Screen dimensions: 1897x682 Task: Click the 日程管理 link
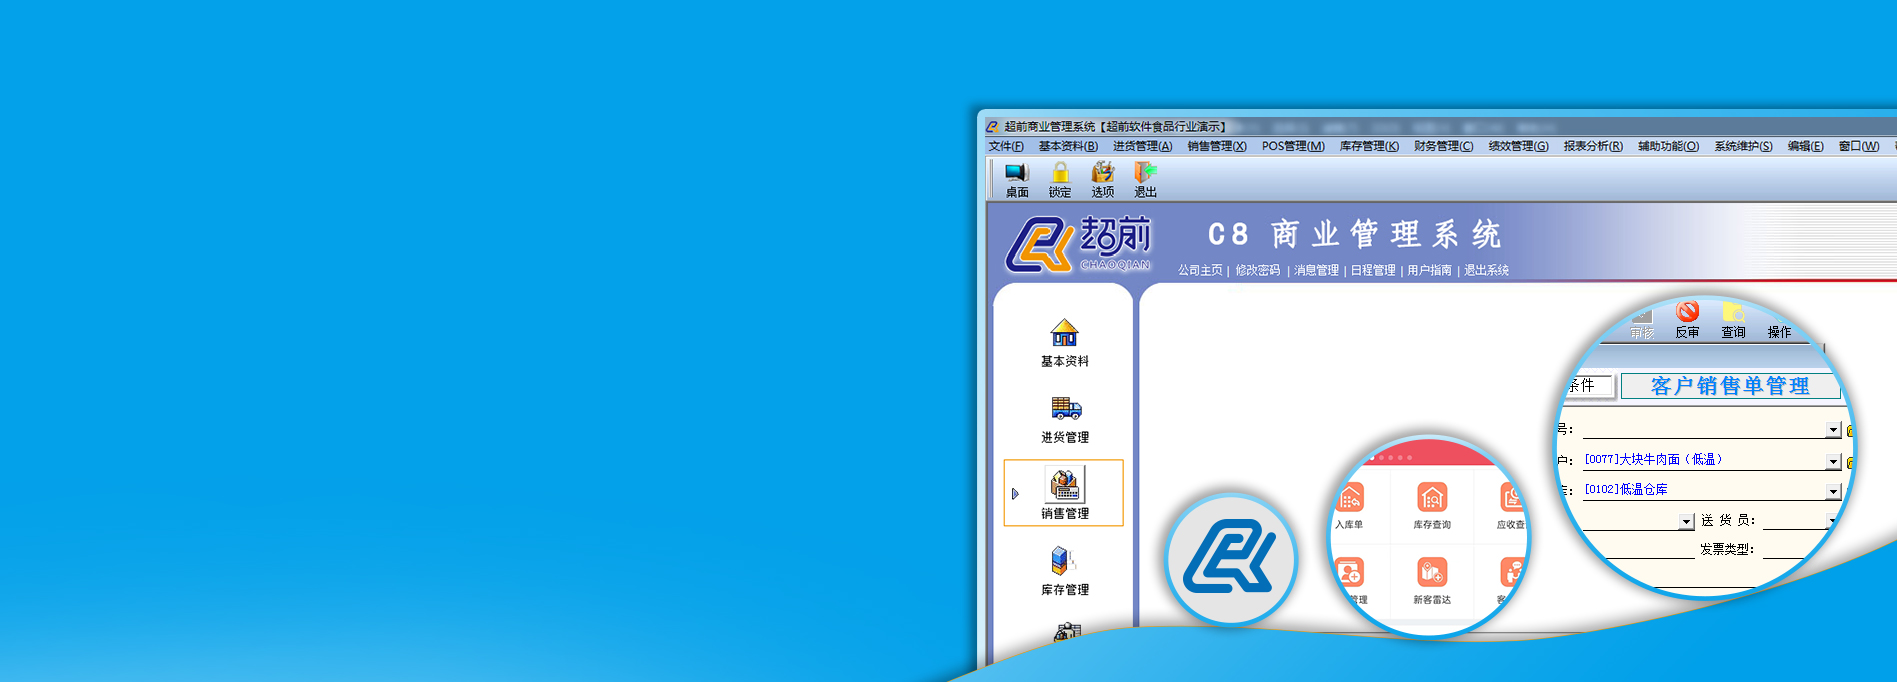point(1373,270)
